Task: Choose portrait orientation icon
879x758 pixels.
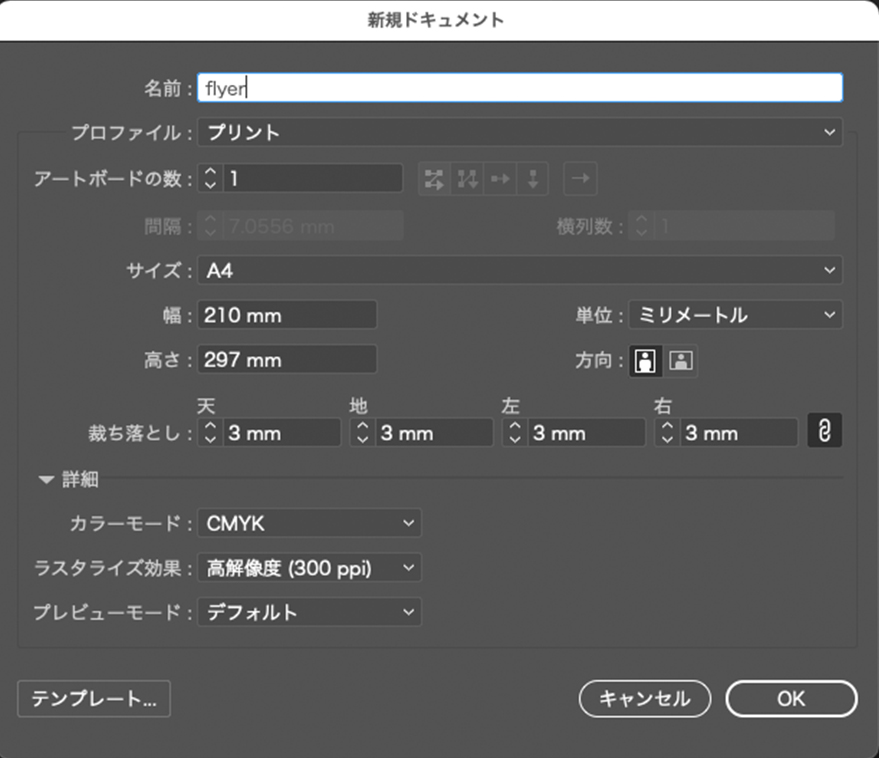Action: point(646,361)
